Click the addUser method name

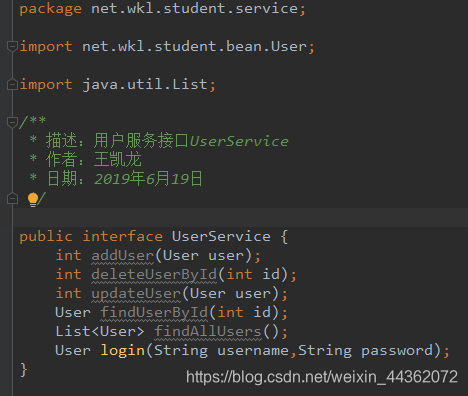tap(122, 256)
